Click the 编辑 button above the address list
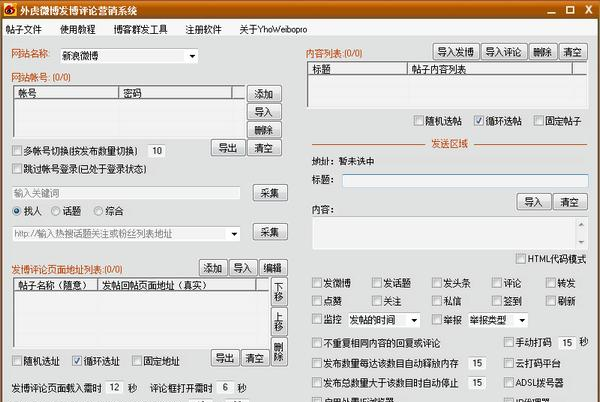The image size is (600, 402). click(272, 268)
